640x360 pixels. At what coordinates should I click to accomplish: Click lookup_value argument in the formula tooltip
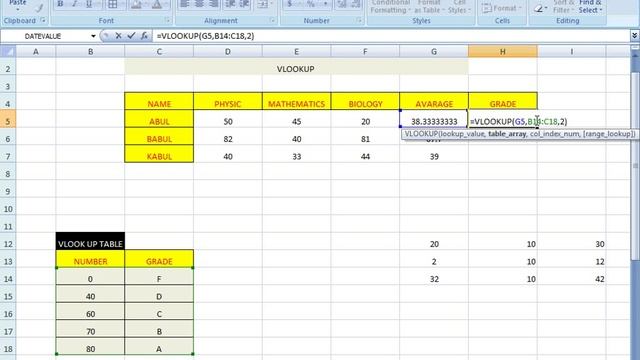(462, 133)
